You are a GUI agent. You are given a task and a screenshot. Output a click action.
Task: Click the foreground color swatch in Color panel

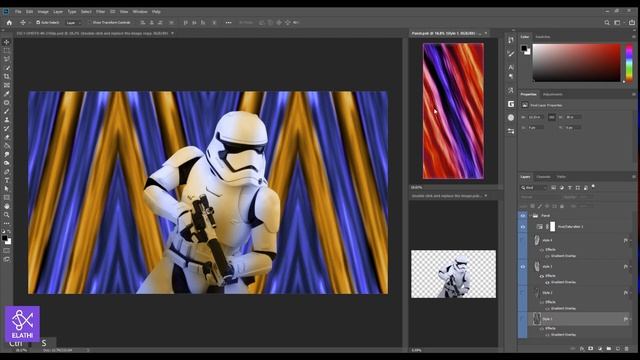coord(524,48)
